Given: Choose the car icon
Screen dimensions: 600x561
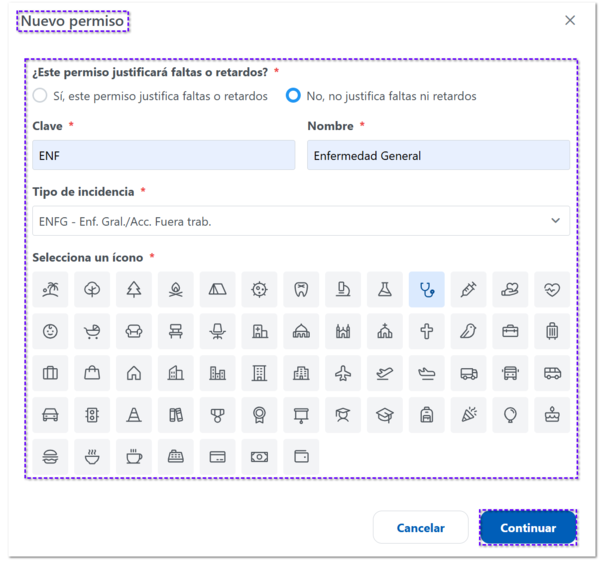Looking at the screenshot, I should point(50,415).
